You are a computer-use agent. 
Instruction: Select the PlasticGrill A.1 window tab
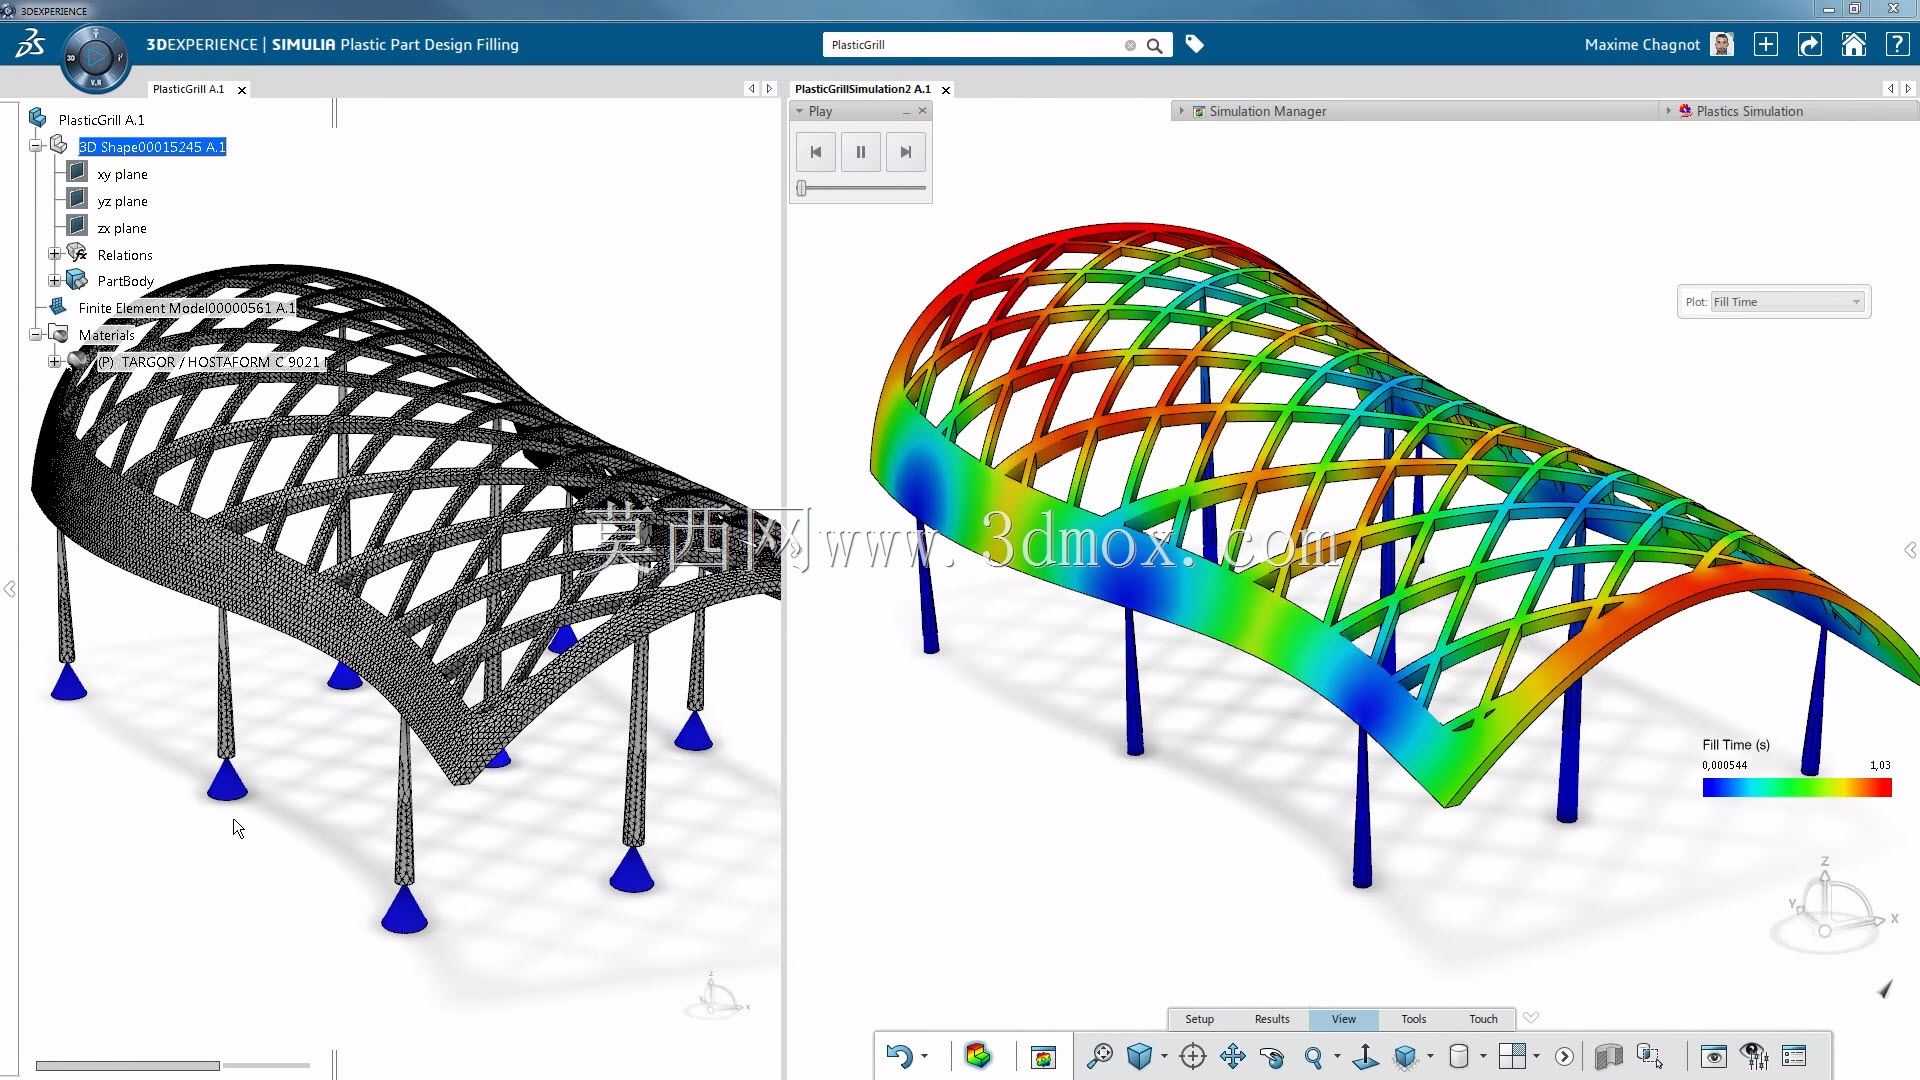pos(188,89)
